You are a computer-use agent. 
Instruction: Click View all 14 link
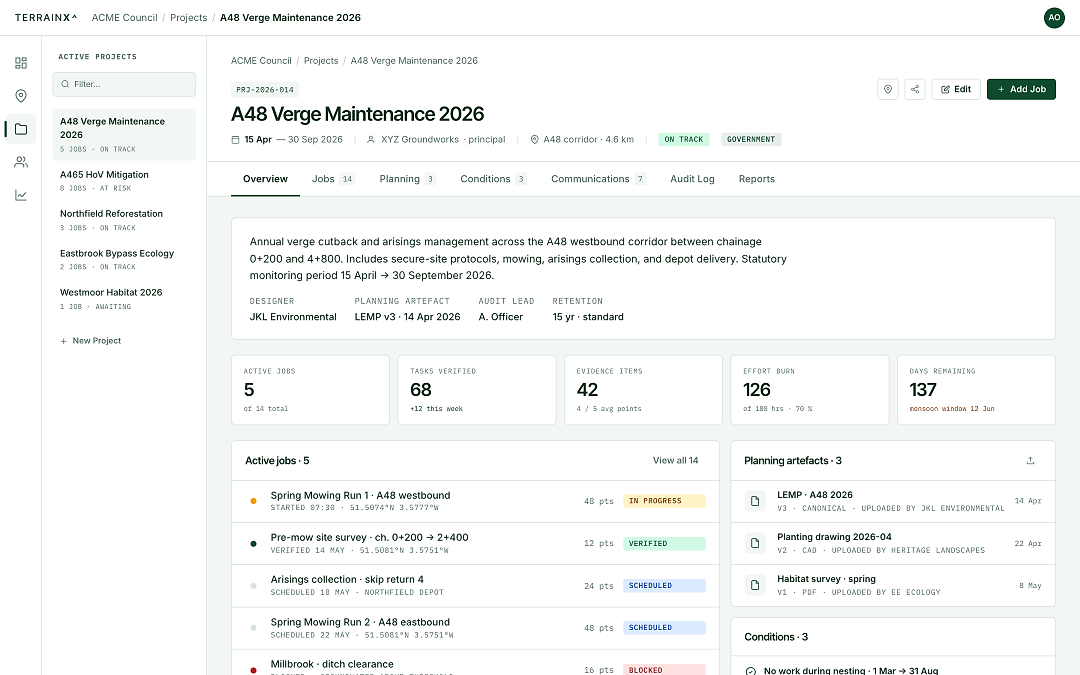(x=675, y=461)
